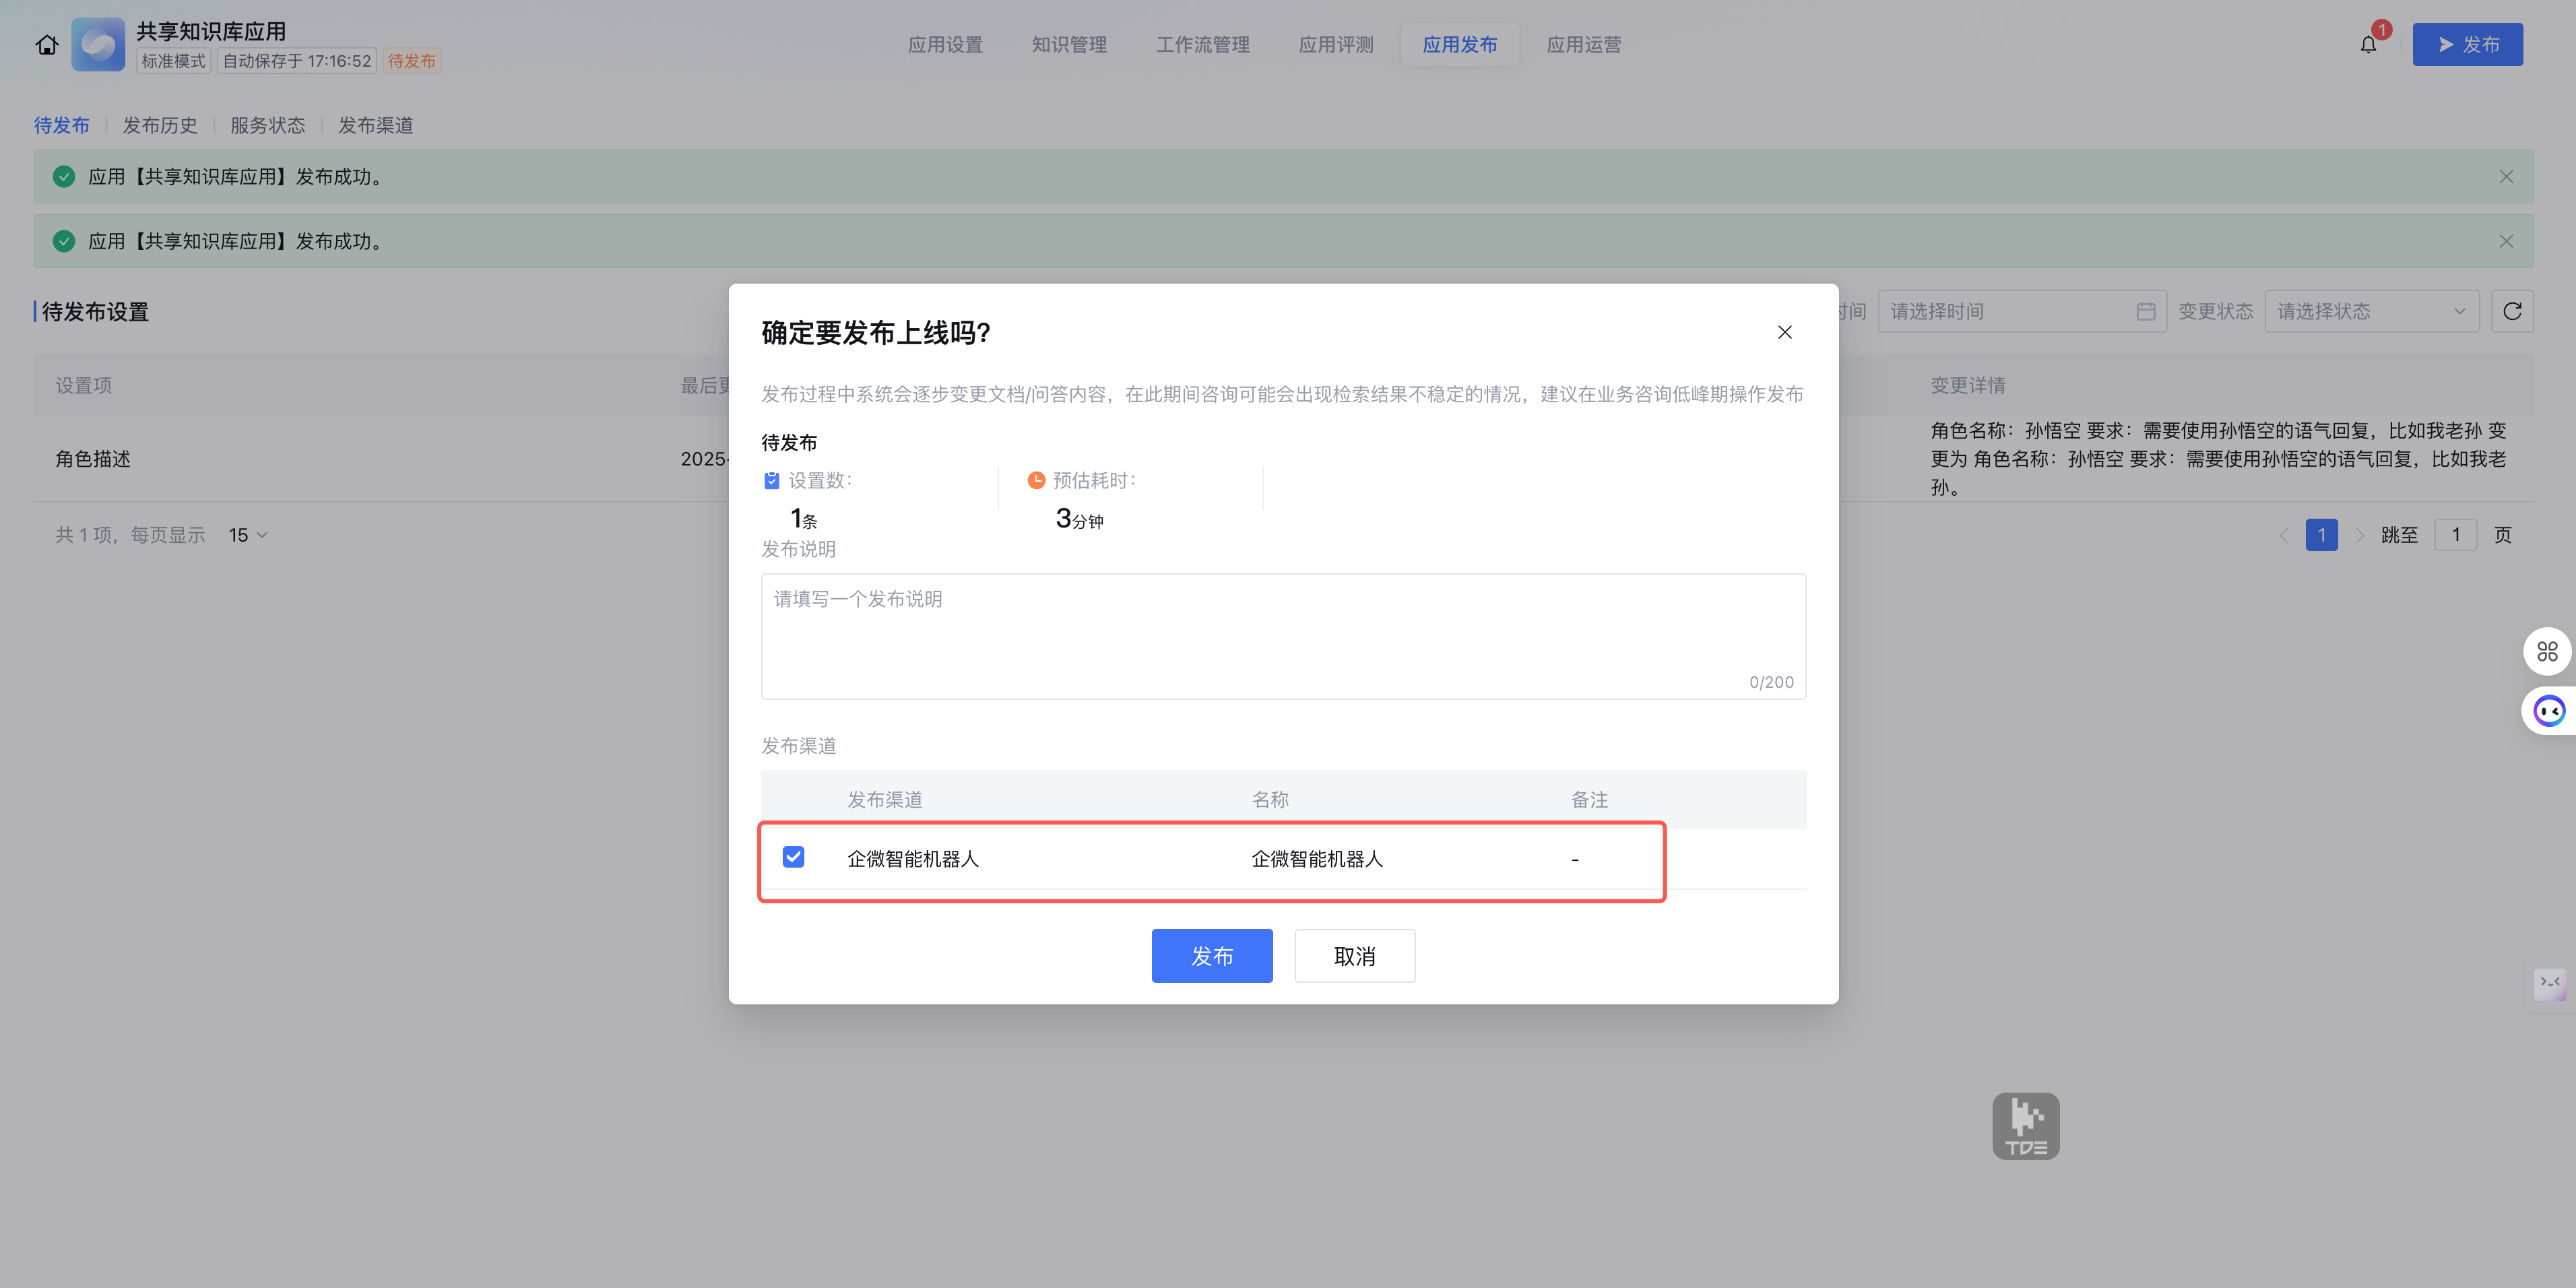Open the robot assistant floating icon

(2549, 711)
